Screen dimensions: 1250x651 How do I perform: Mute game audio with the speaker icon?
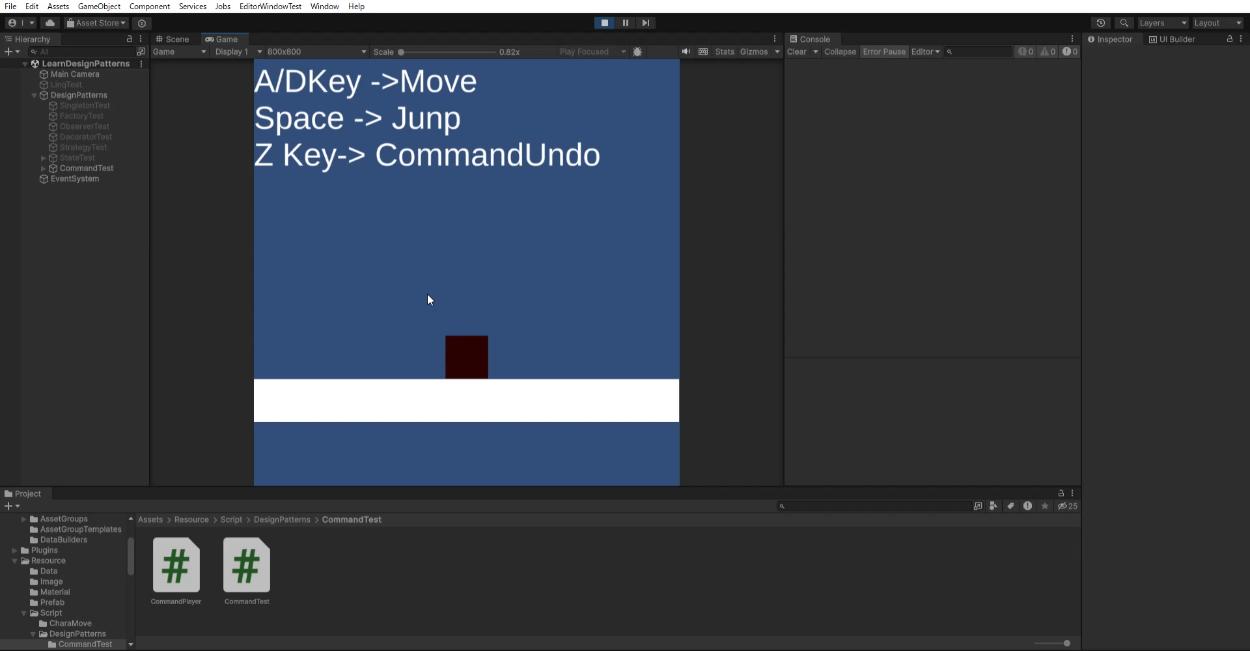686,52
